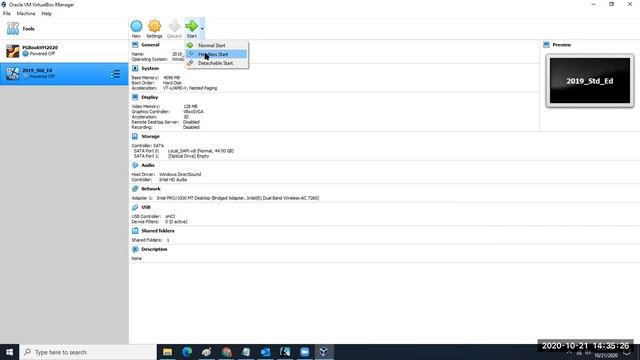Click the Graphics Controller VBoxSVGA value

193,112
